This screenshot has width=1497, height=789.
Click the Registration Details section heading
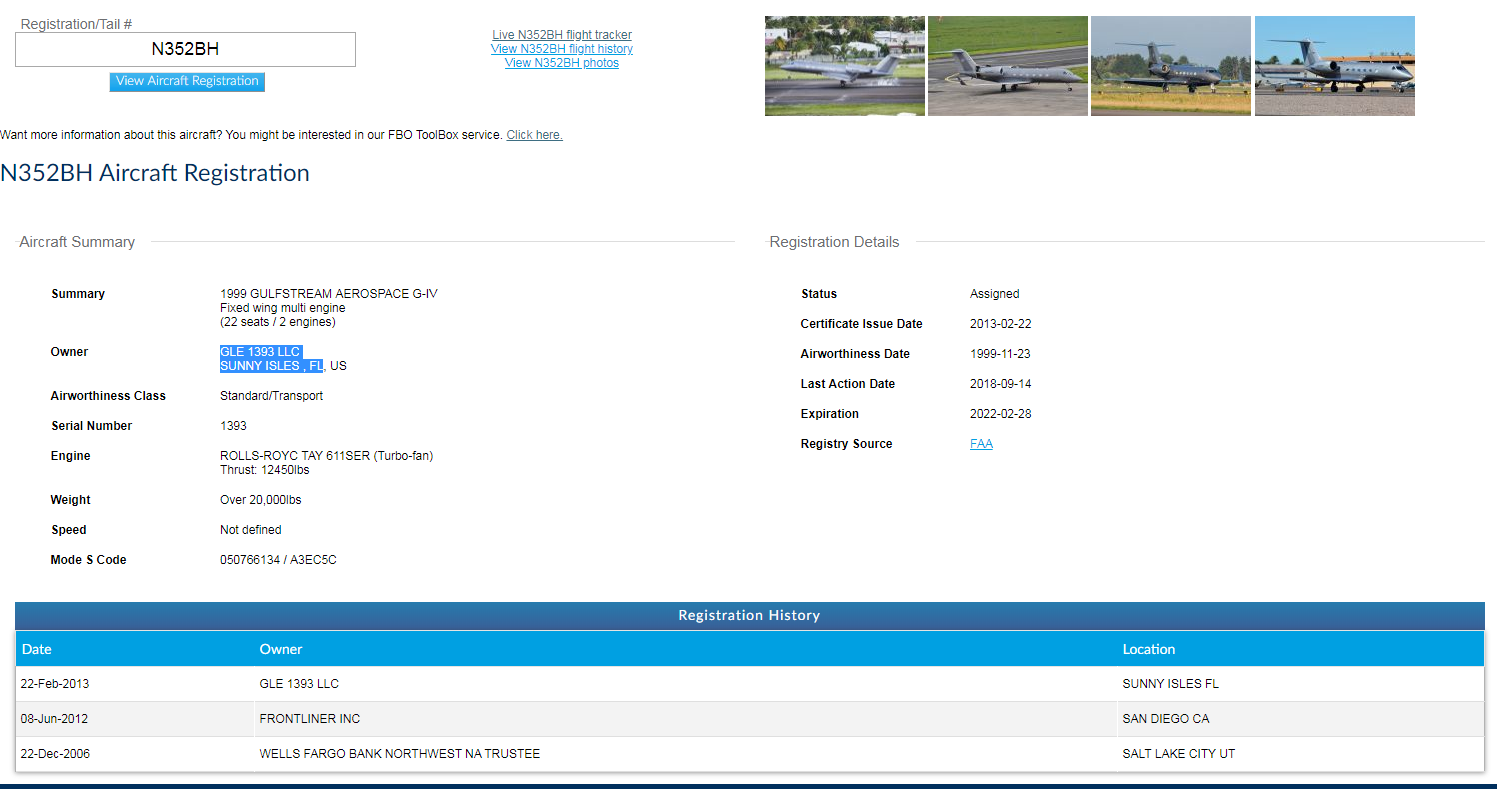[x=834, y=242]
